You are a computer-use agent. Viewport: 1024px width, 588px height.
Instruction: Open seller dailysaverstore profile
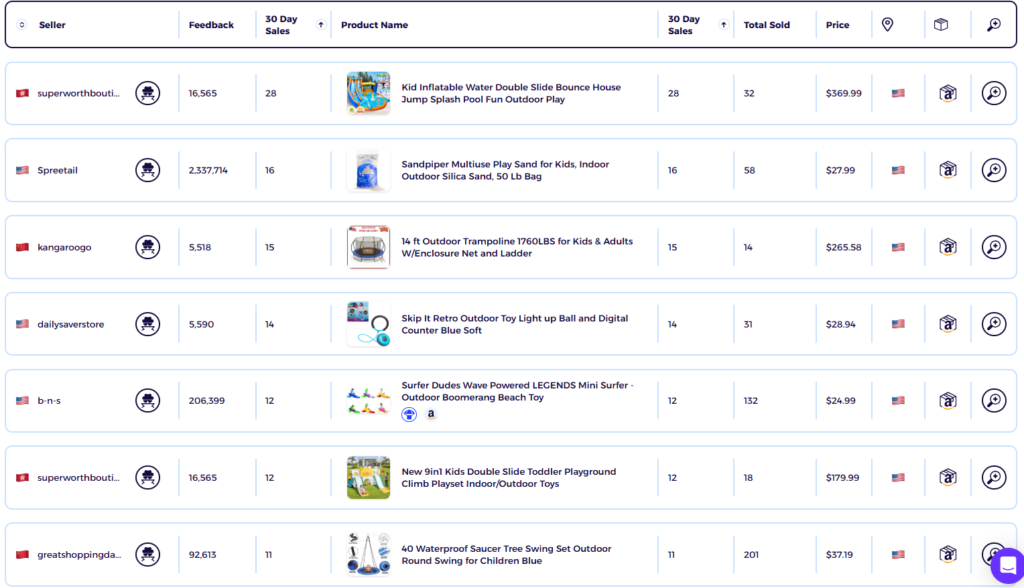click(x=71, y=324)
